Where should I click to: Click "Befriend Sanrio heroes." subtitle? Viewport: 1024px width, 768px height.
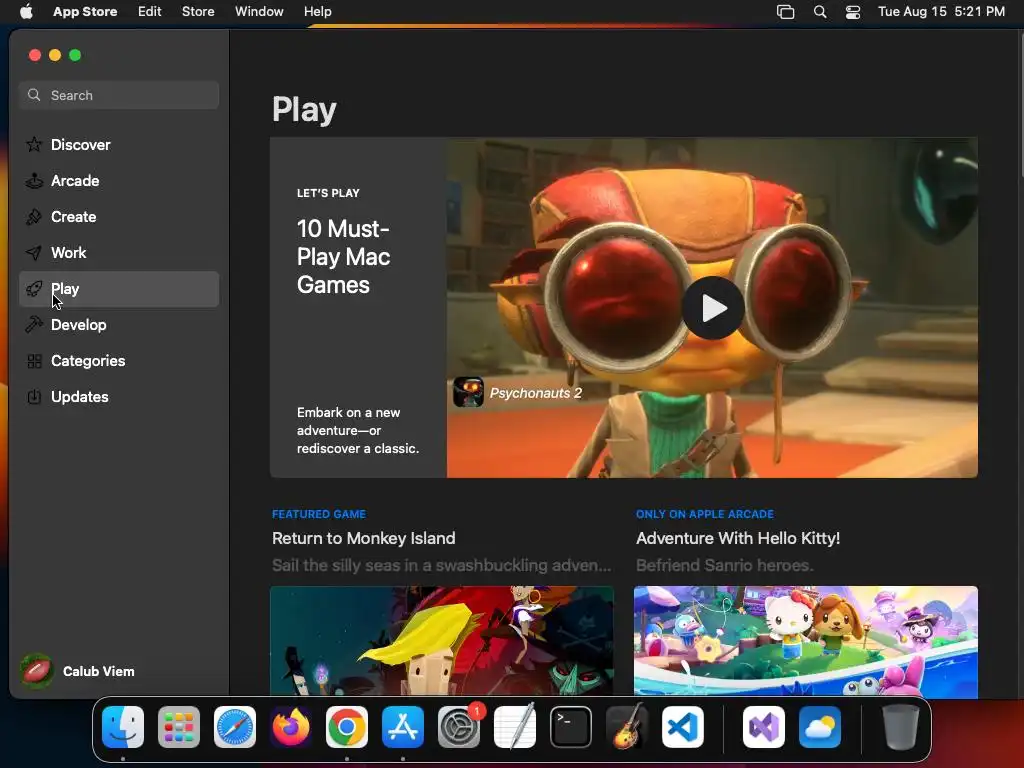click(725, 565)
